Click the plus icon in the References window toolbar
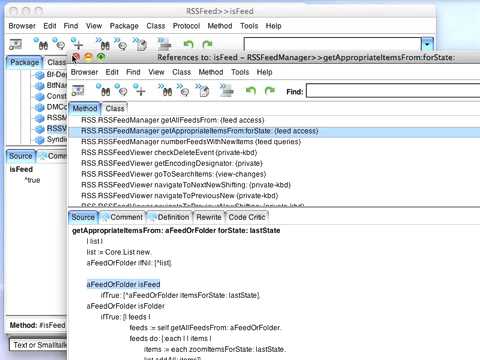Viewport: 480px width, 360px height. coord(140,90)
